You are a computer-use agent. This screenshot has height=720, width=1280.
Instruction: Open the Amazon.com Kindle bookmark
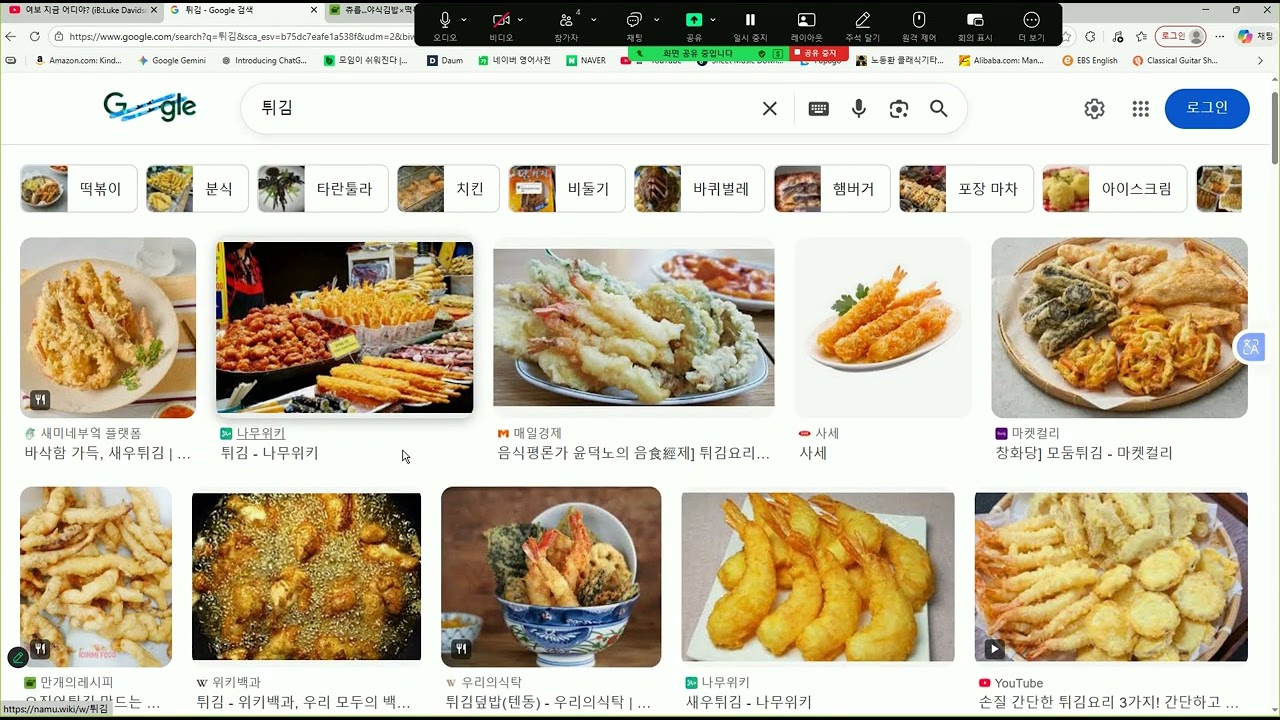click(x=78, y=60)
